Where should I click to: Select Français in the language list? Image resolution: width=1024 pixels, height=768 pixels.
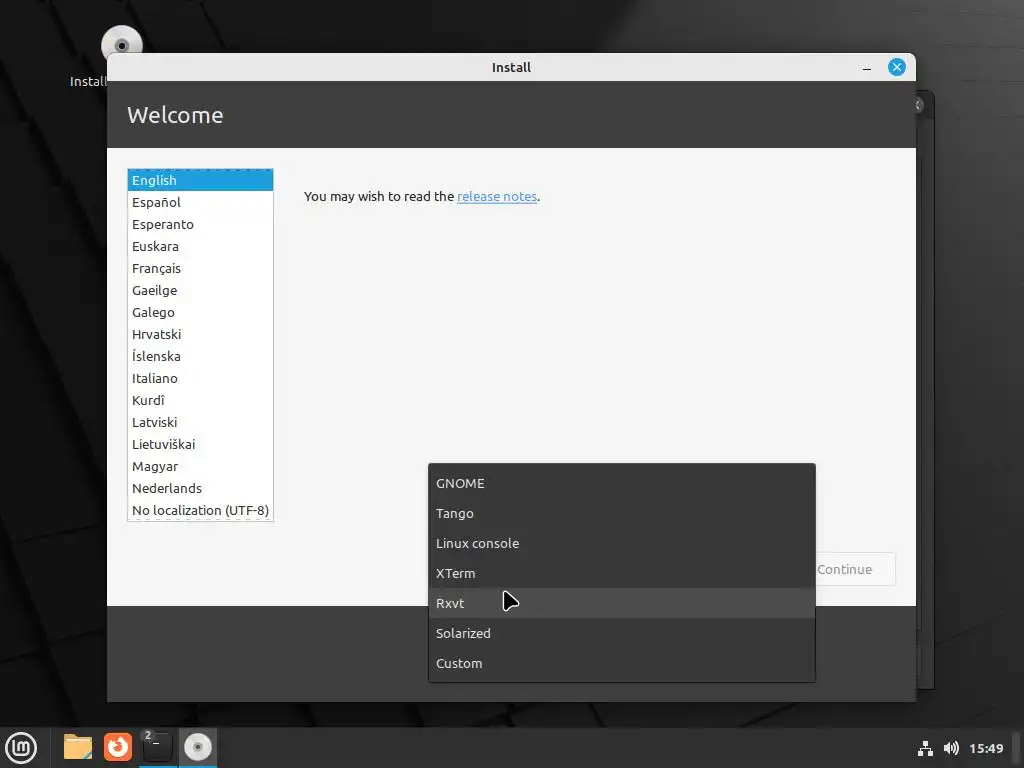(200, 268)
